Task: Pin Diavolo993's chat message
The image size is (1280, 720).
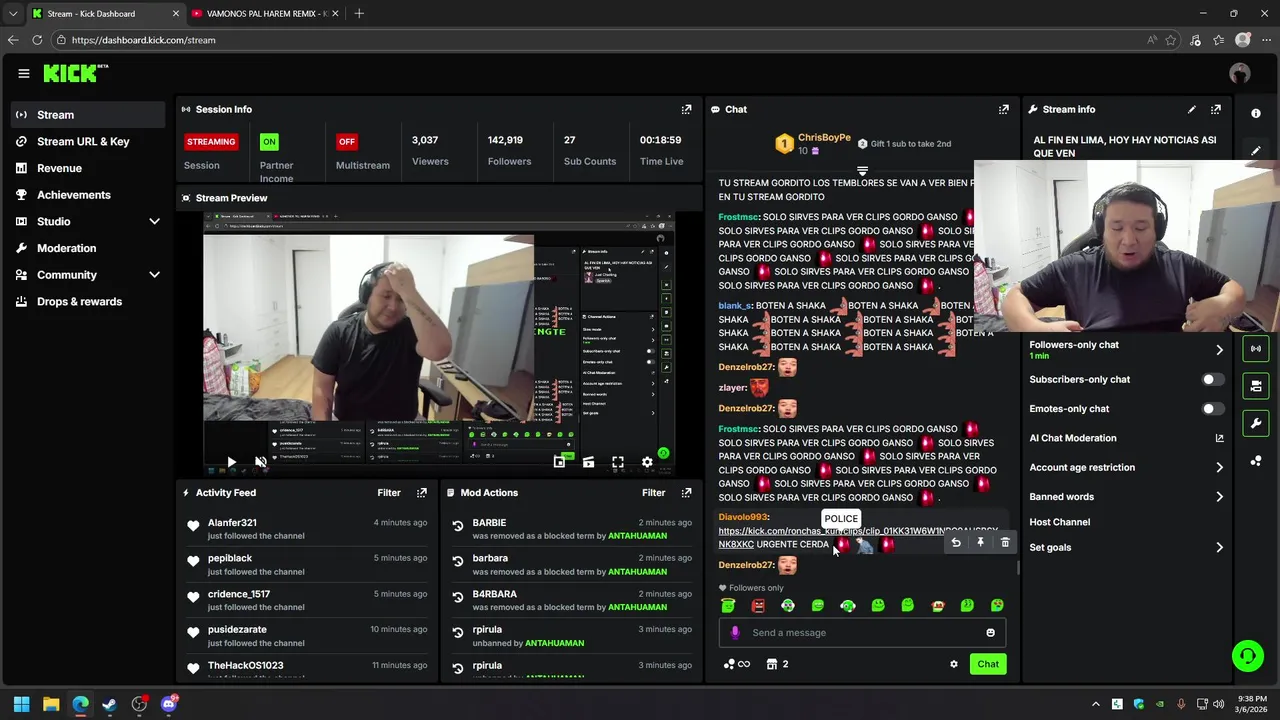Action: point(980,543)
